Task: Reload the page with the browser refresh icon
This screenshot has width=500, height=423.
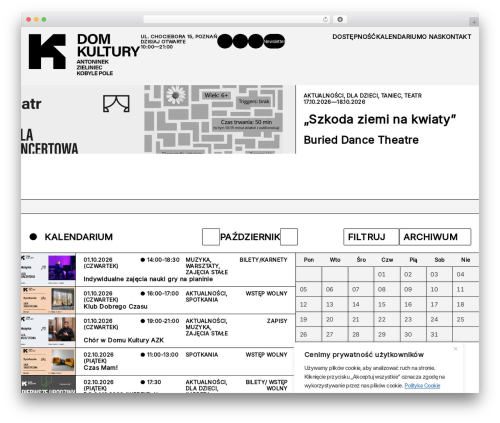Action: tap(325, 20)
